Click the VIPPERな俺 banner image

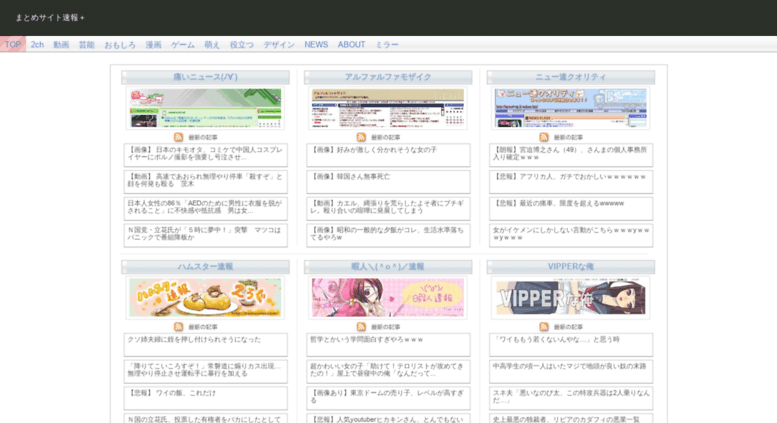571,298
